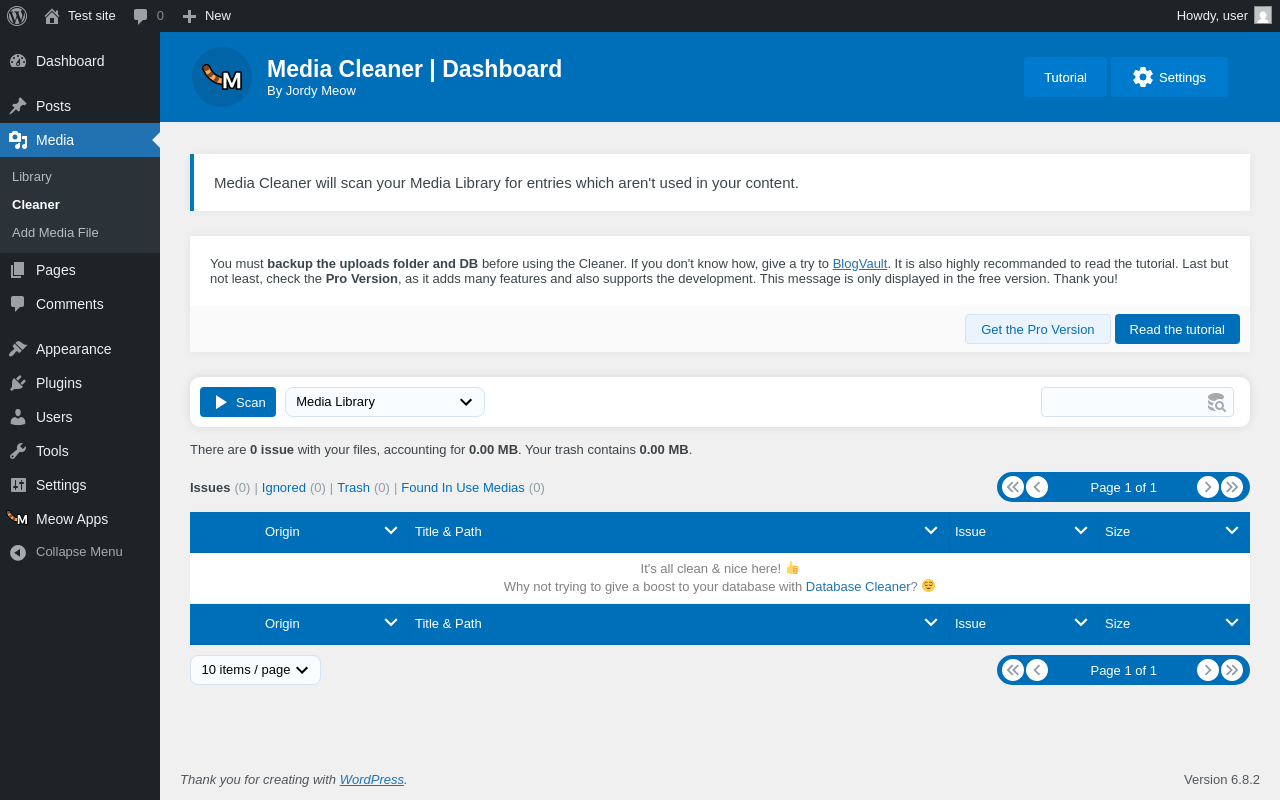Go to last page in top pagination
Screen dimensions: 1280x800
pos(1232,487)
